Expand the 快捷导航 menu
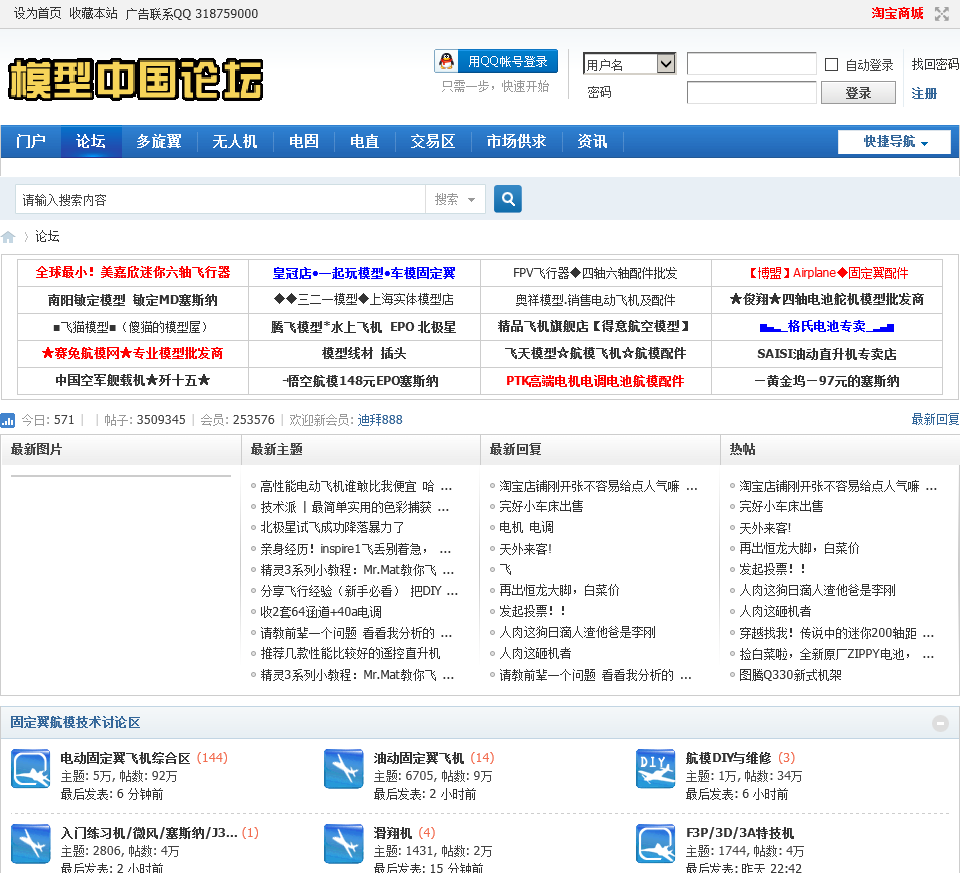This screenshot has width=960, height=873. 894,142
